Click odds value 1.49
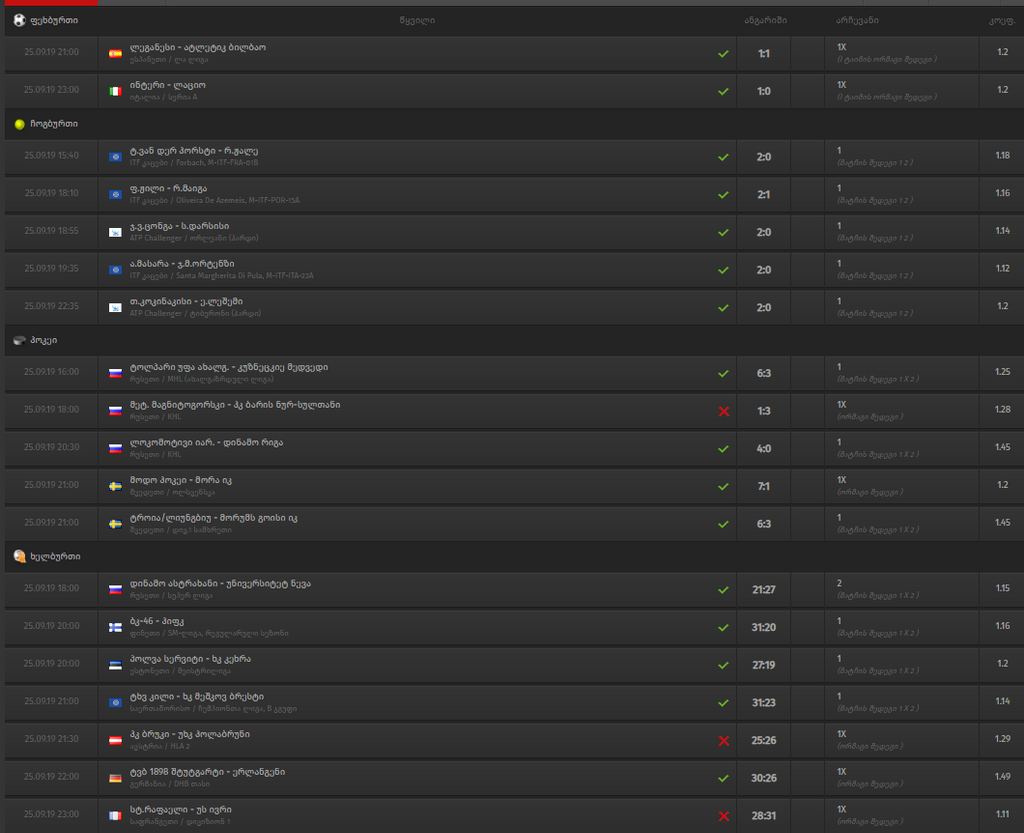The height and width of the screenshot is (833, 1024). click(1002, 776)
